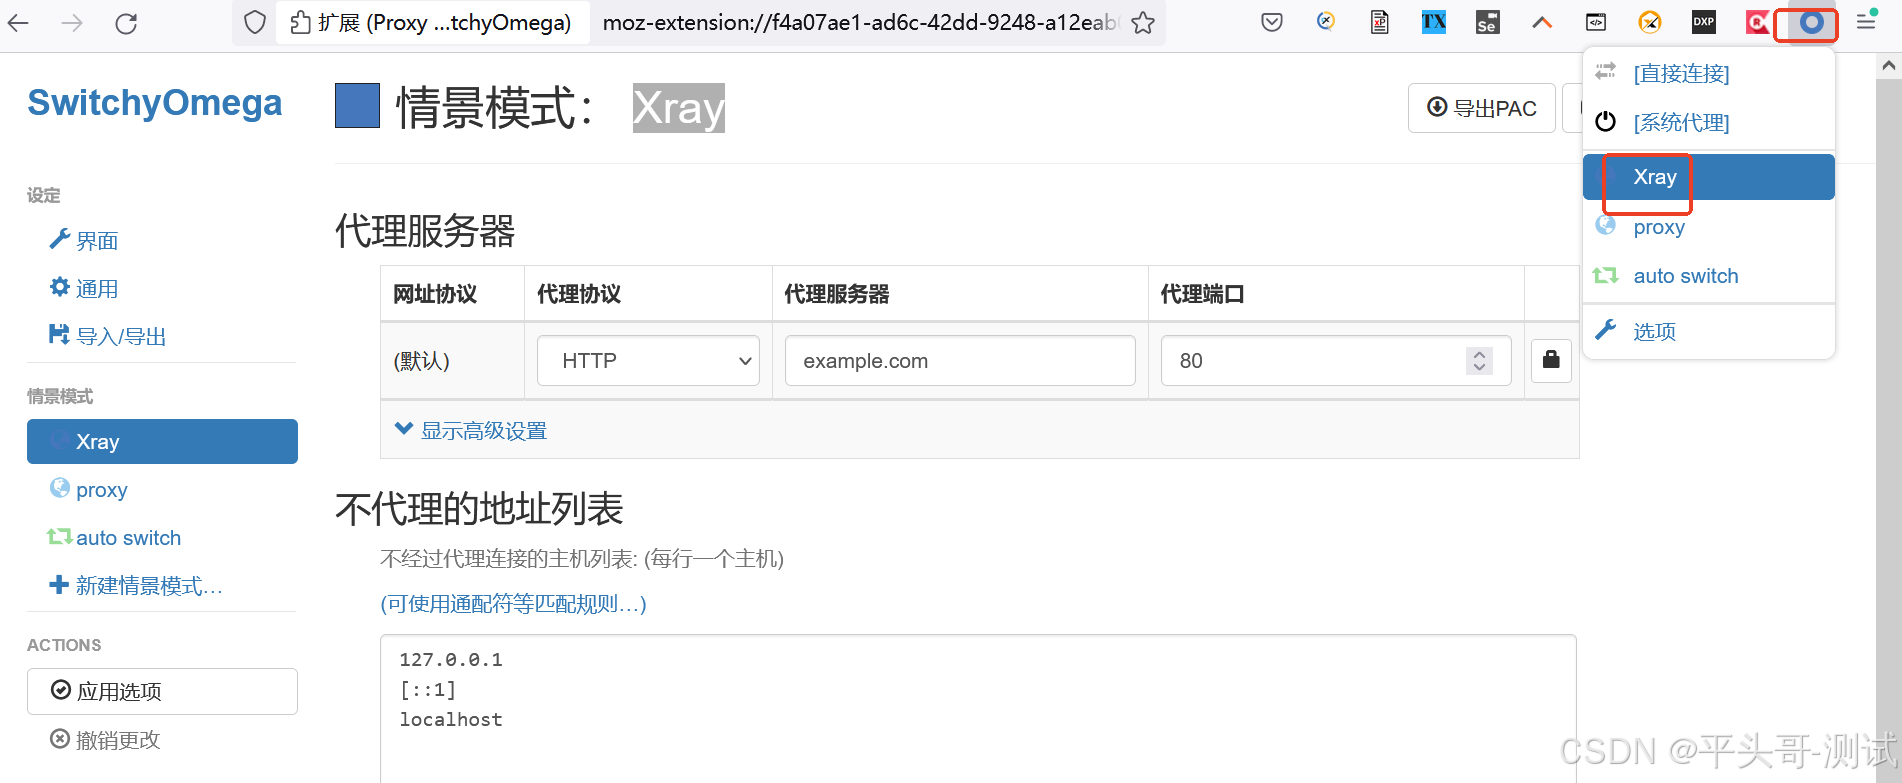
Task: Click the profile name Xray in header
Action: click(679, 108)
